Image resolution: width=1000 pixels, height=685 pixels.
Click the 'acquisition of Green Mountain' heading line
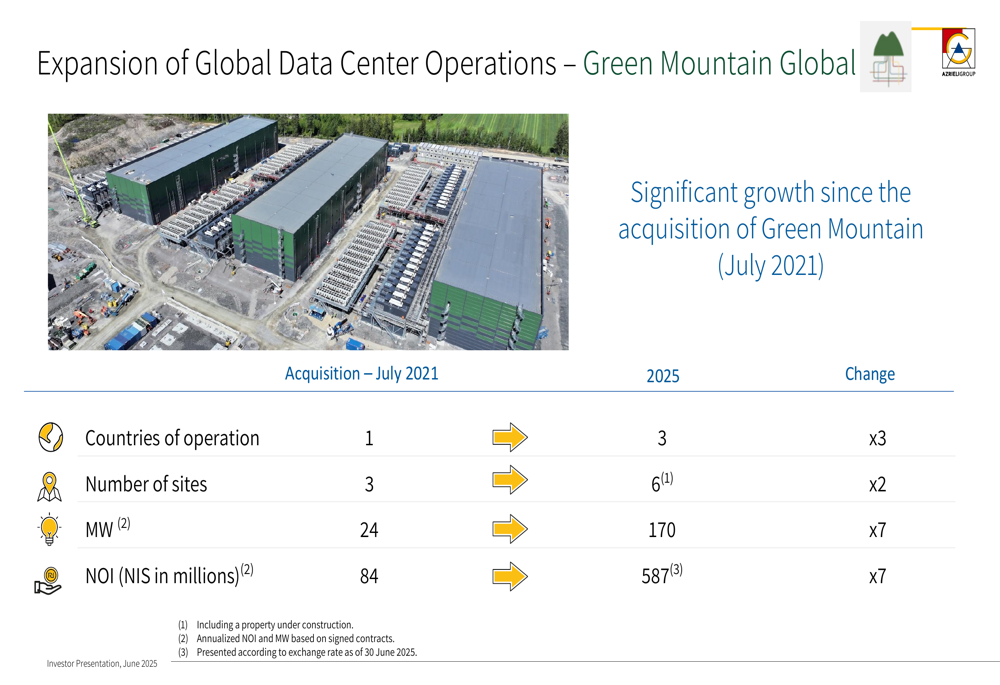(770, 229)
